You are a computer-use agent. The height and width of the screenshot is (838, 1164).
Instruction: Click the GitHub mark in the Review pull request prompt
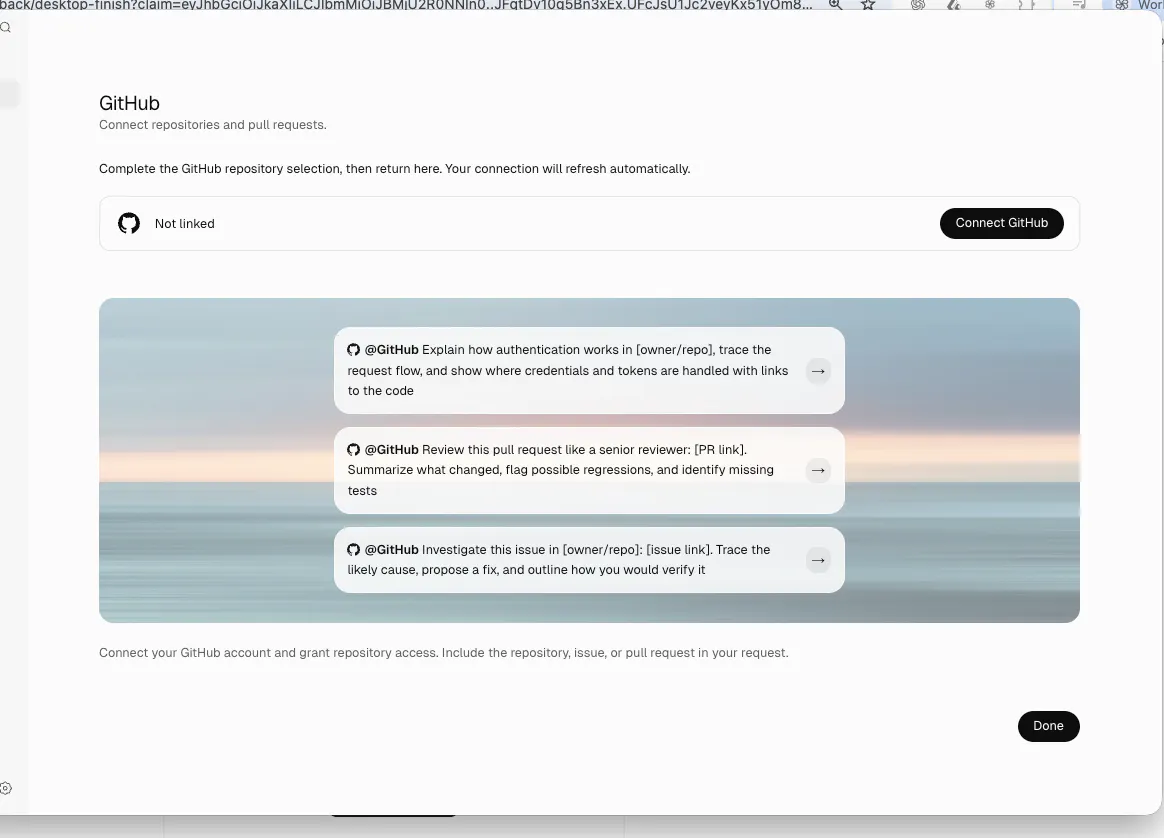(353, 450)
